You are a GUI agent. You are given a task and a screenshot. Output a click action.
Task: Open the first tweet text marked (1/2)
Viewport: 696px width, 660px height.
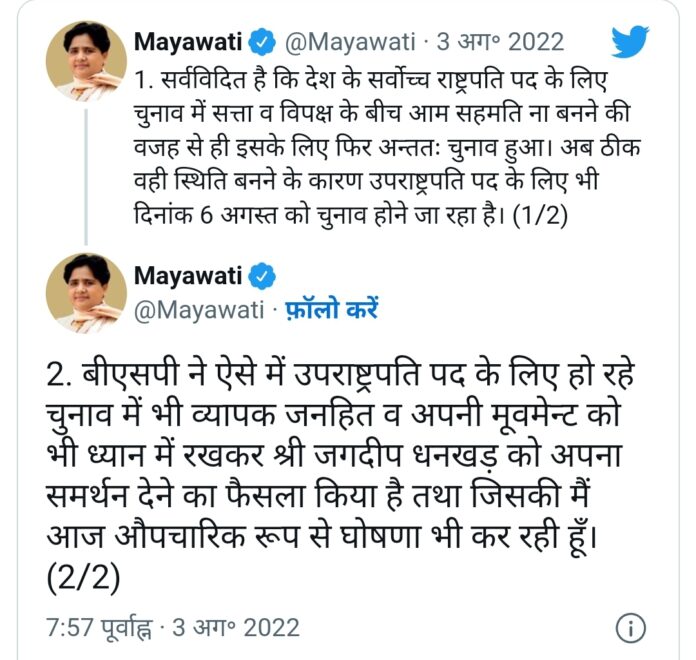click(x=387, y=147)
